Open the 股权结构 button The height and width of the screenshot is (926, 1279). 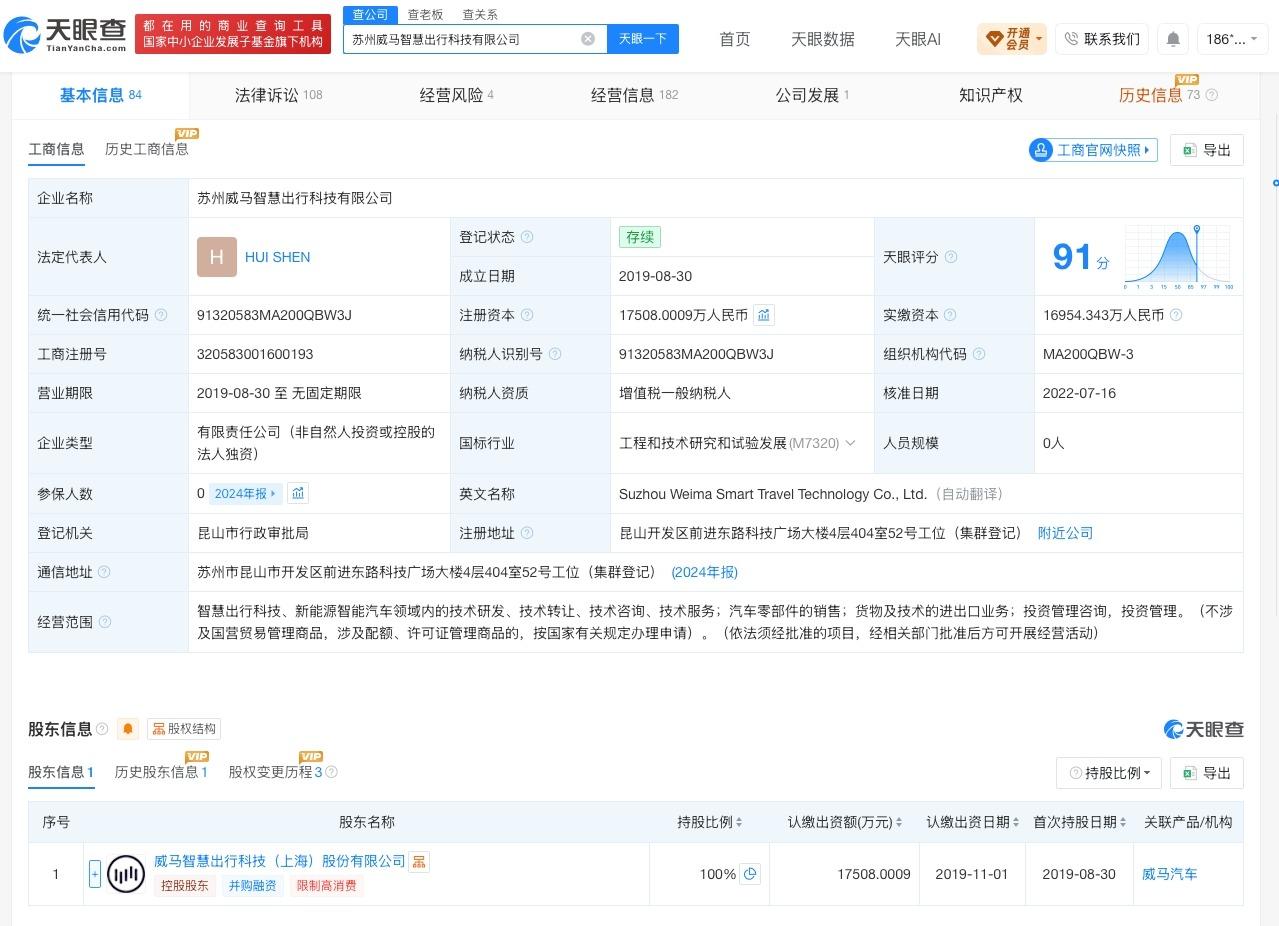[x=184, y=729]
